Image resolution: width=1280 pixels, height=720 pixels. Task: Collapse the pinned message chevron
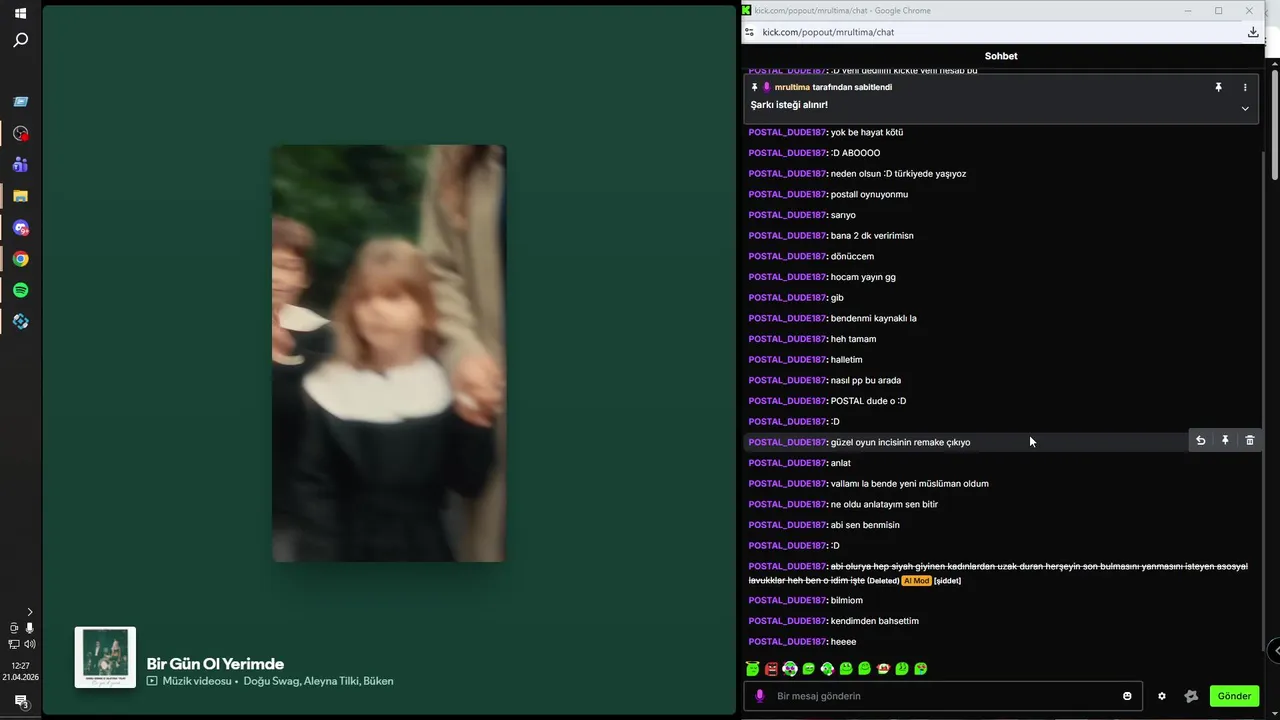(x=1245, y=108)
